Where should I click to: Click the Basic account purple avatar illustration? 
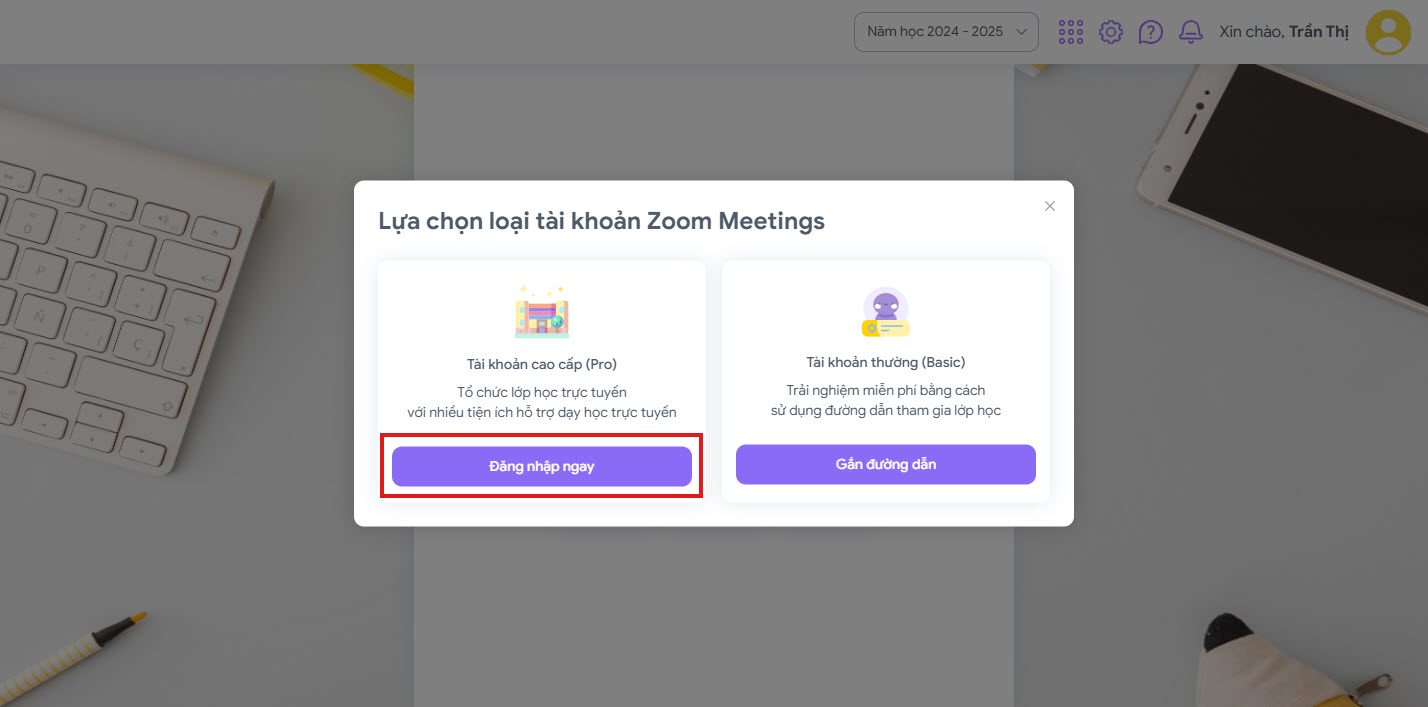[x=885, y=312]
